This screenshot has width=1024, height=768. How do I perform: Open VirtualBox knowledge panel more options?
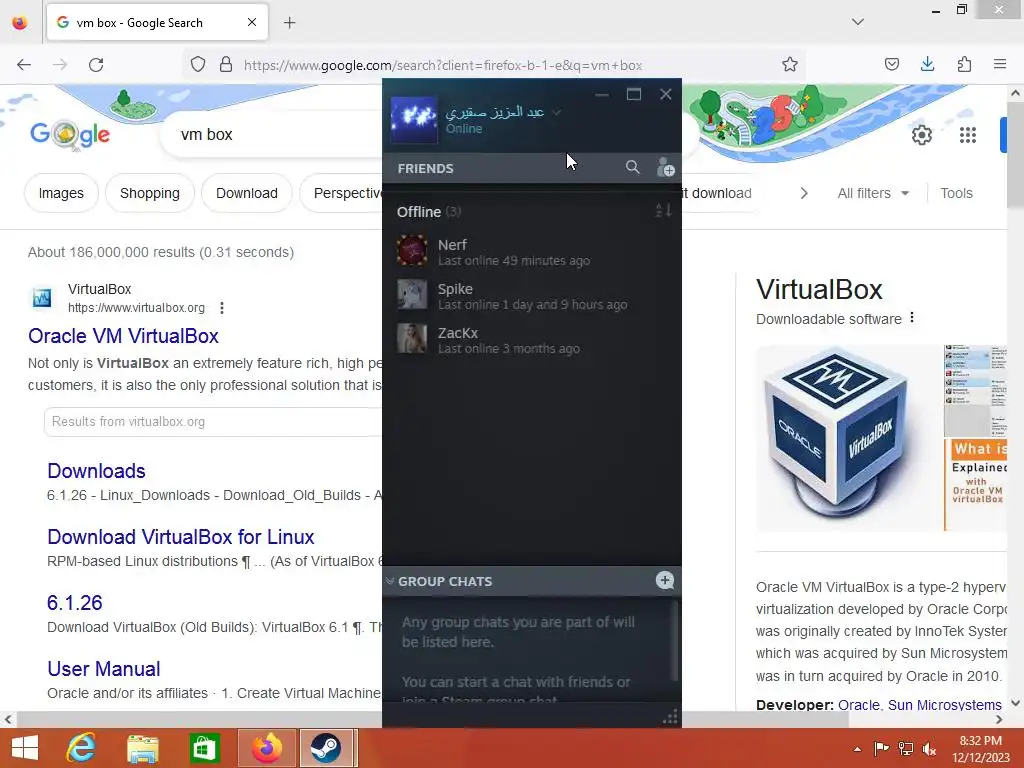tap(912, 318)
